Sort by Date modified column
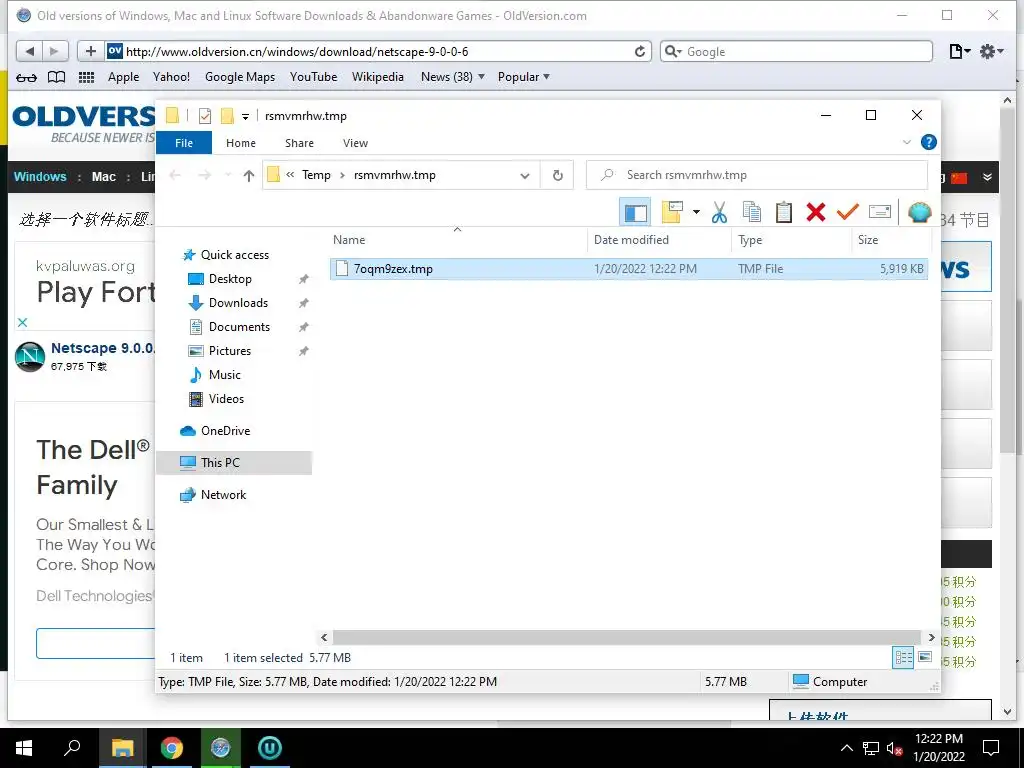 click(658, 240)
